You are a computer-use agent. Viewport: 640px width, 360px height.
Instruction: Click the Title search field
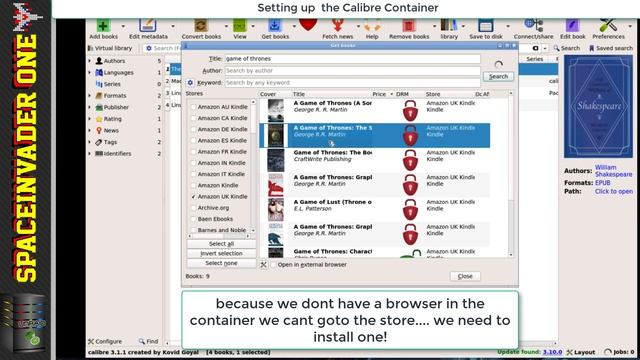coord(352,59)
